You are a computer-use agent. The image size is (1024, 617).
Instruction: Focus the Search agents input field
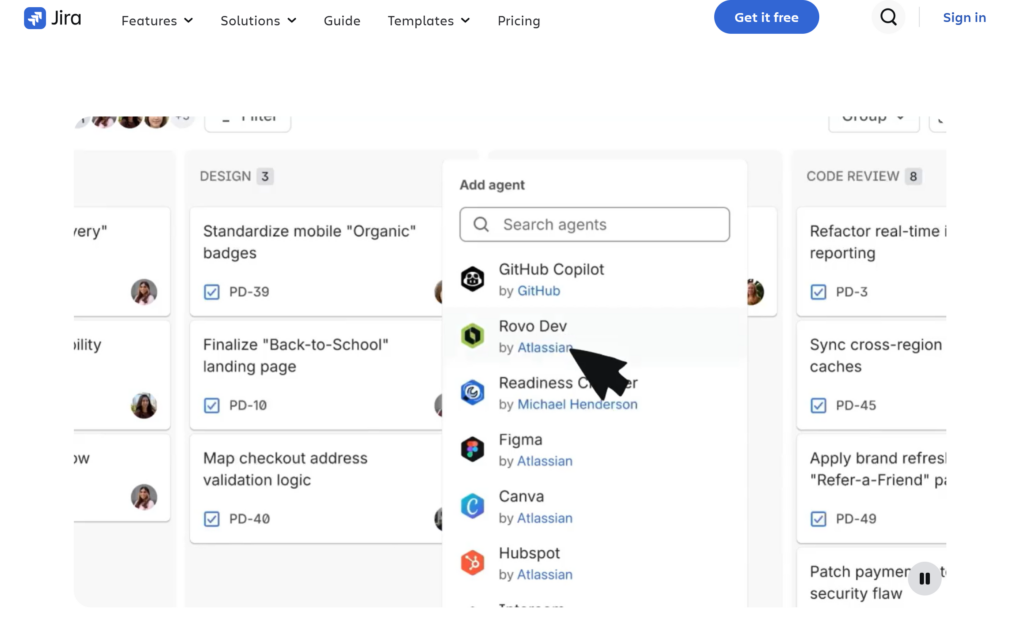pos(594,225)
